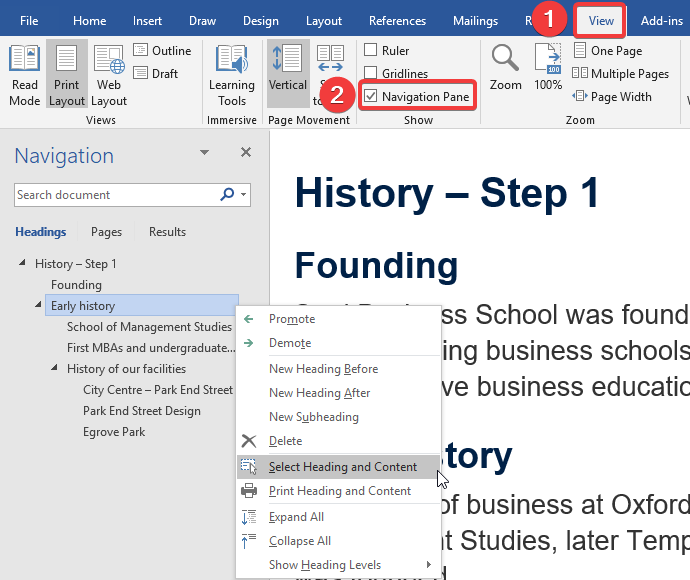Switch to Results tab in Navigation
690x580 pixels.
tap(167, 231)
